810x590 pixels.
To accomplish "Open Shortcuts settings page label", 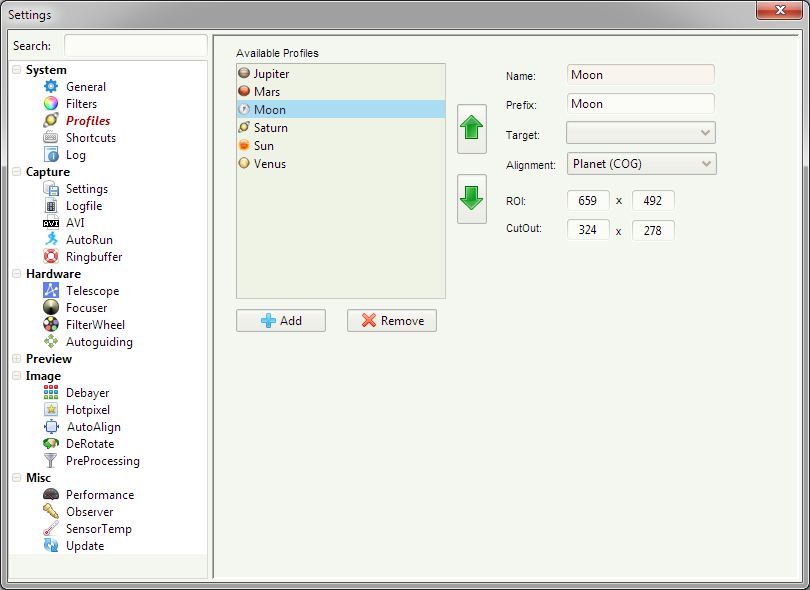I will (x=91, y=138).
